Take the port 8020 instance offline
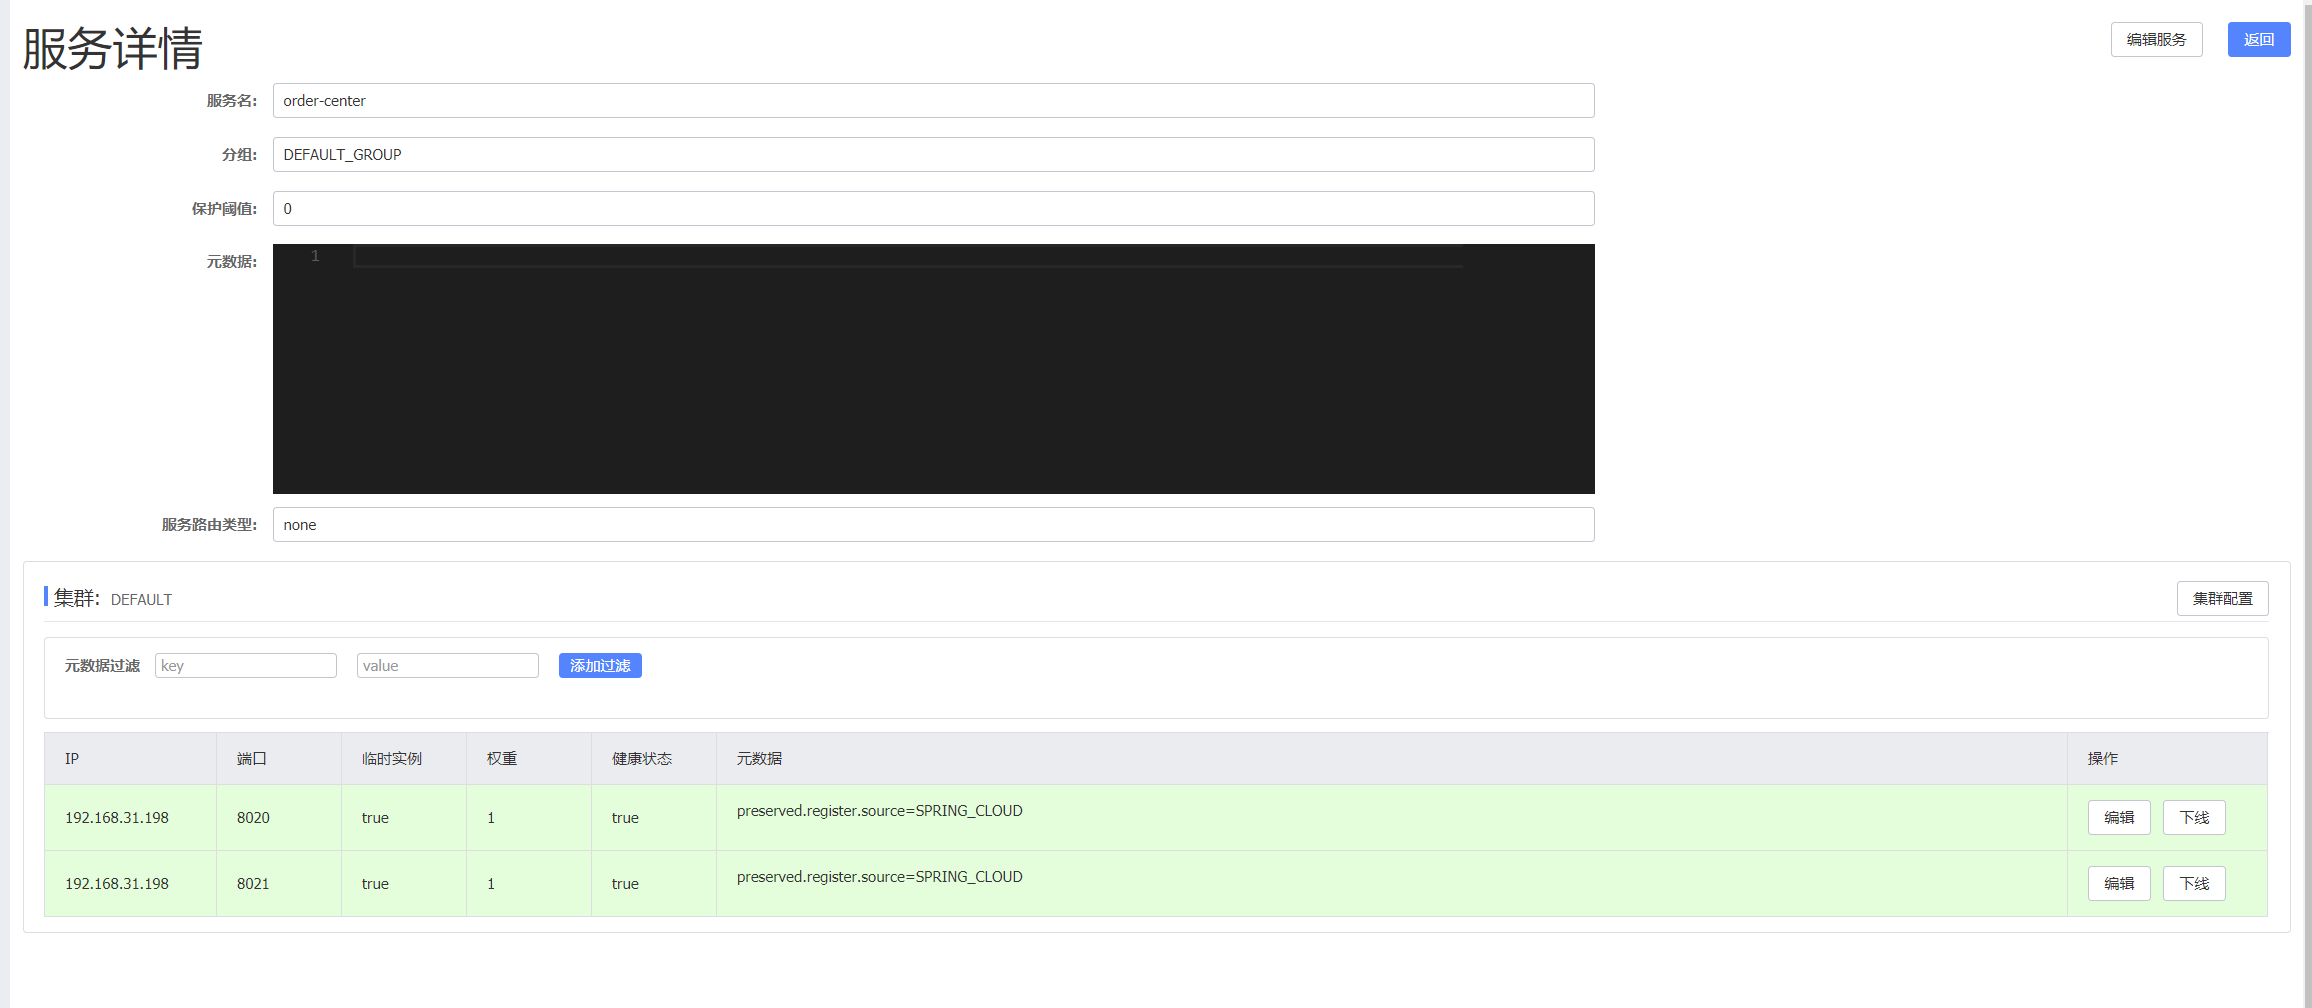The image size is (2312, 1008). [x=2194, y=818]
